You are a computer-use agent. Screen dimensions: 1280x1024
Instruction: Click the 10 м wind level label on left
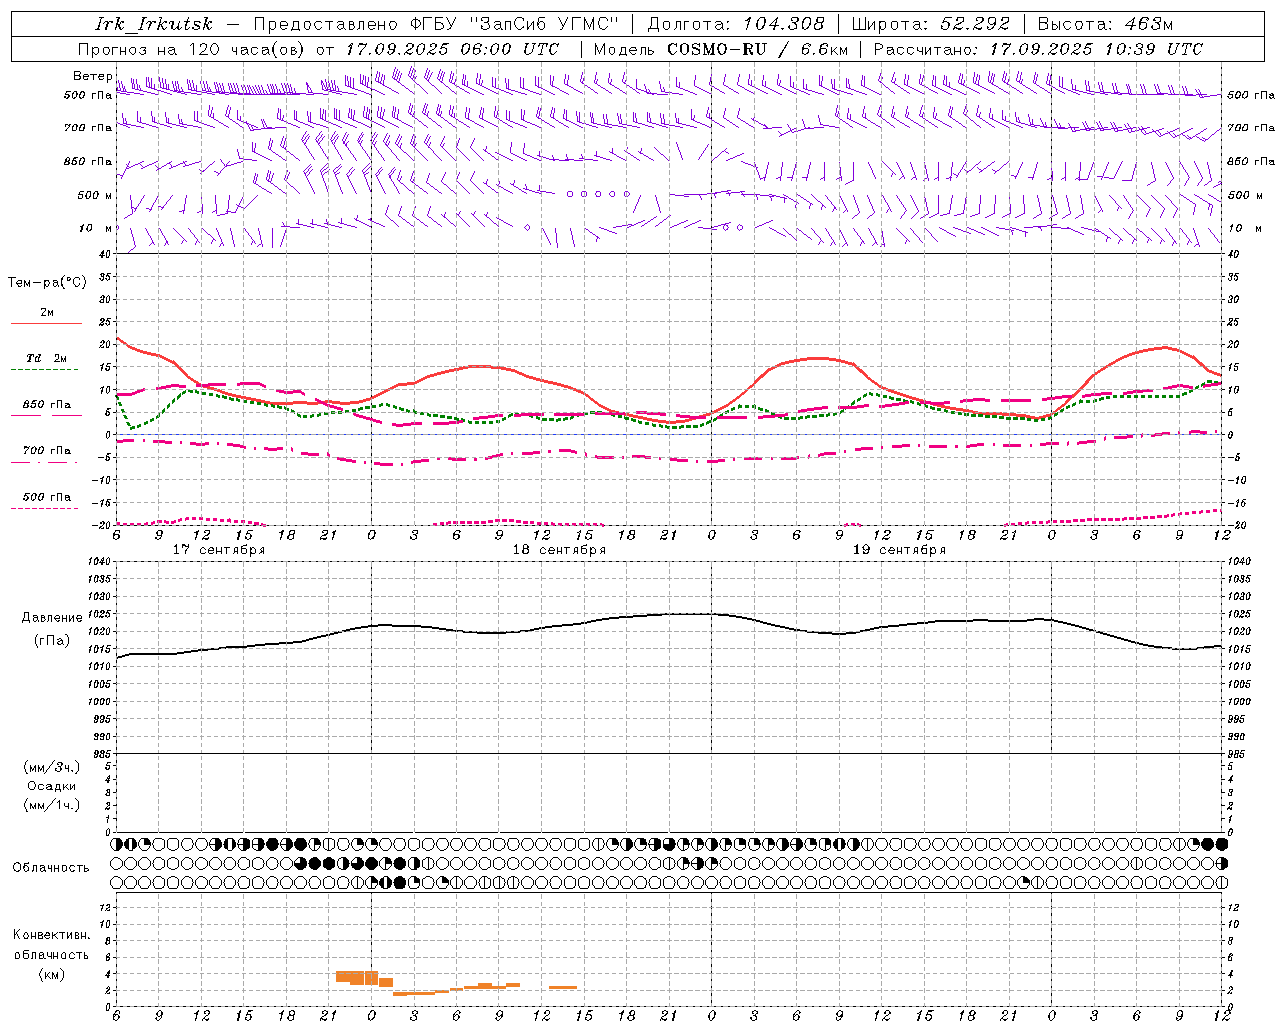(95, 228)
